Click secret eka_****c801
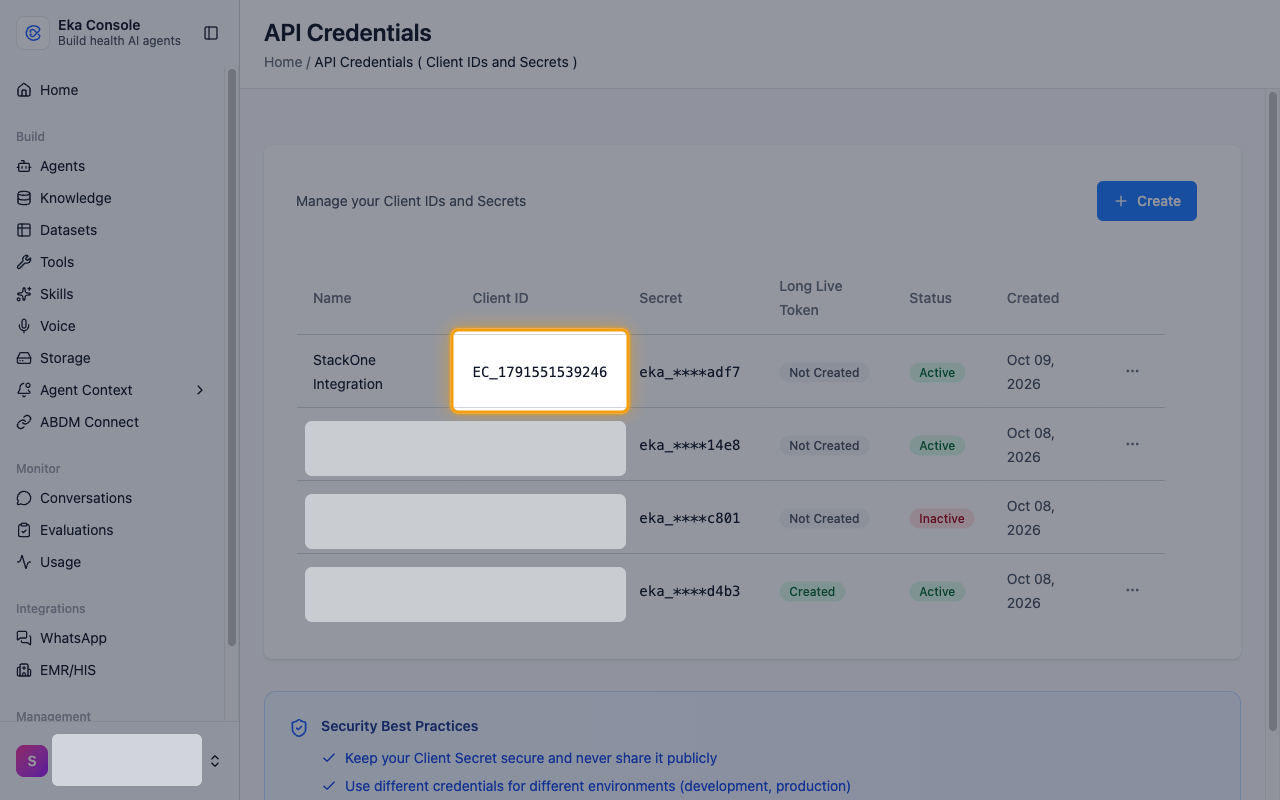 (690, 518)
